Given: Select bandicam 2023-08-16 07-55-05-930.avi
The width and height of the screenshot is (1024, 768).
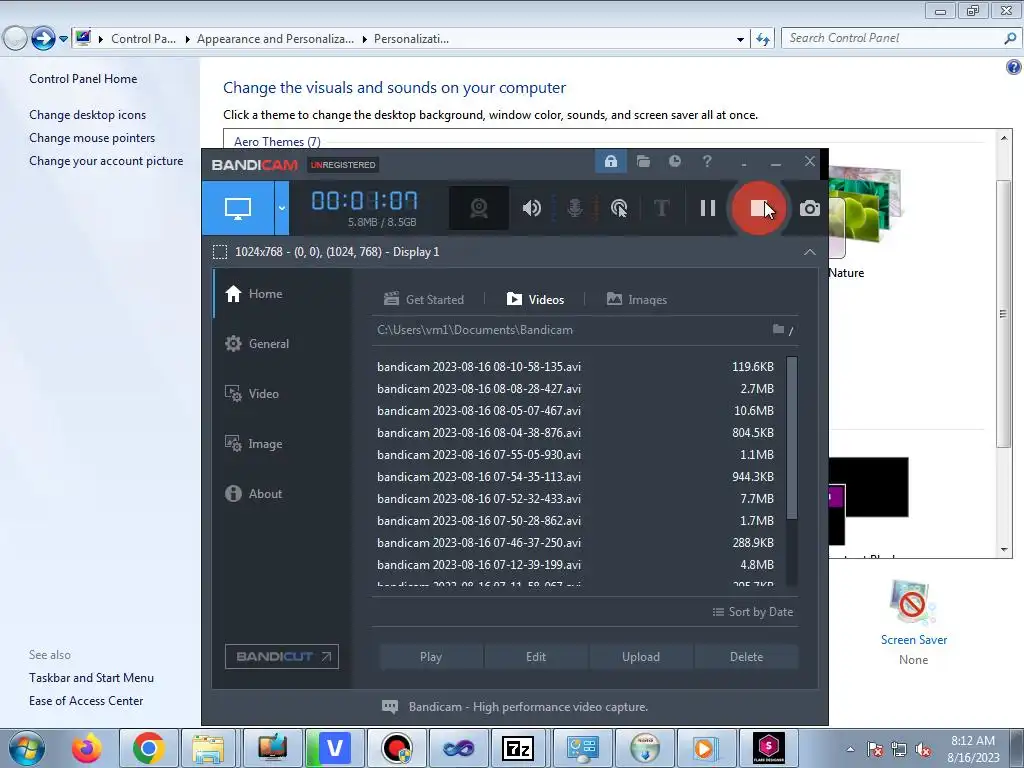Looking at the screenshot, I should (x=575, y=455).
